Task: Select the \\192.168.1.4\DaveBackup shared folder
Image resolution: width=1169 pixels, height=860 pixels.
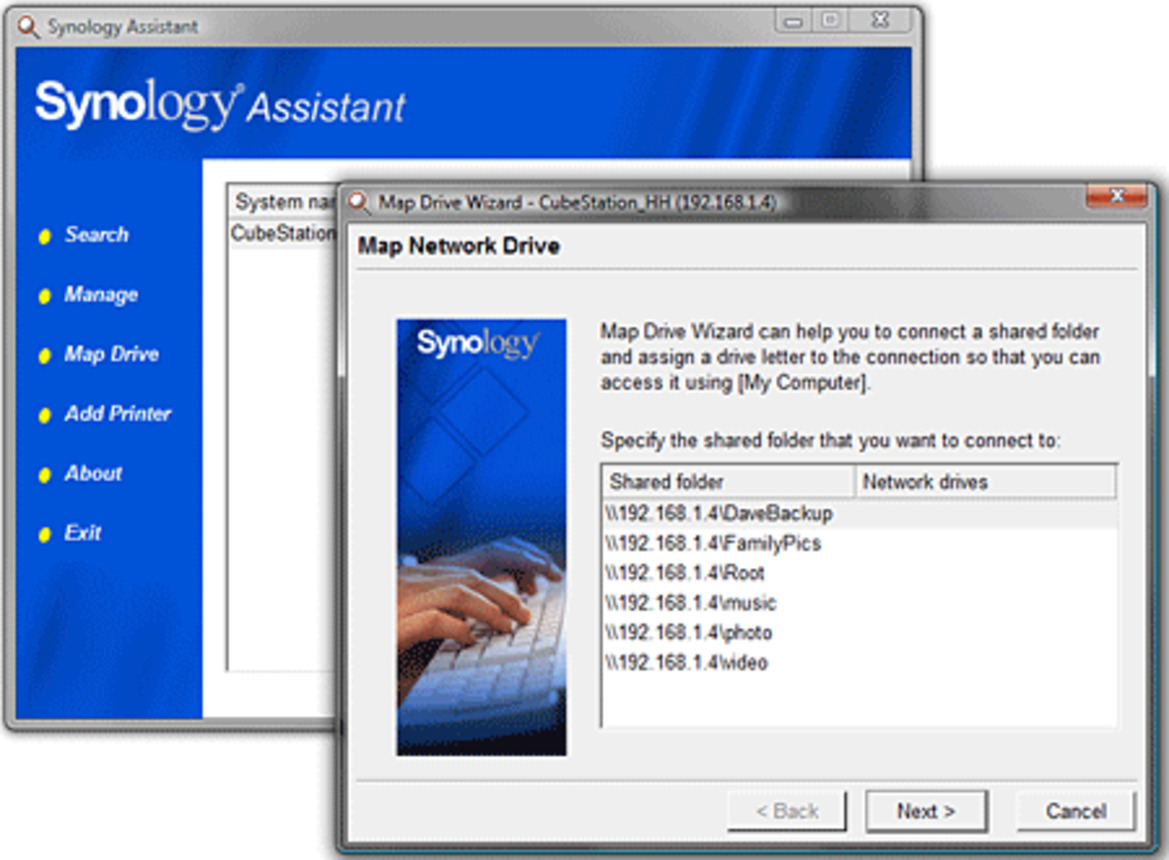Action: [859, 513]
